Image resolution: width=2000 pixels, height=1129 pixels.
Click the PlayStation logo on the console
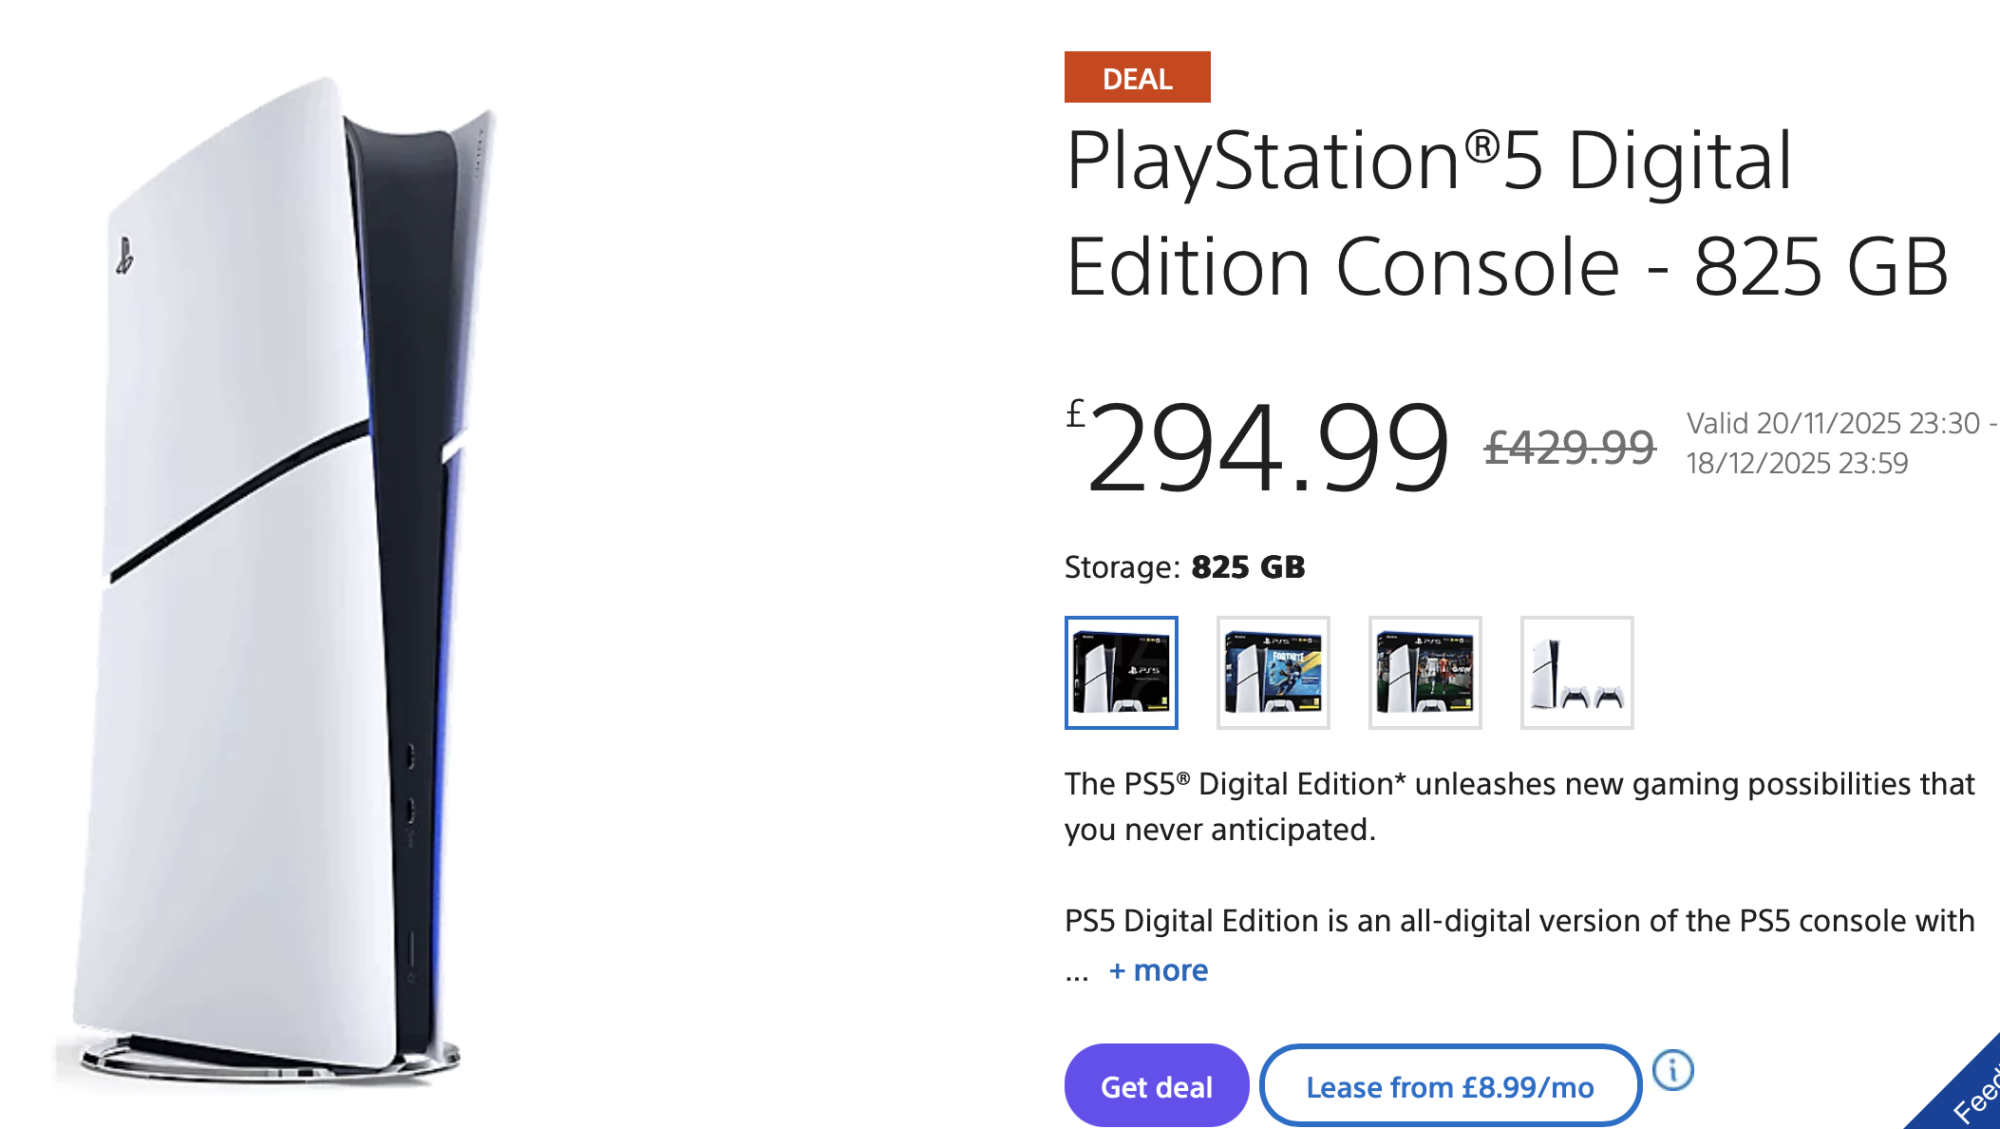click(x=124, y=256)
